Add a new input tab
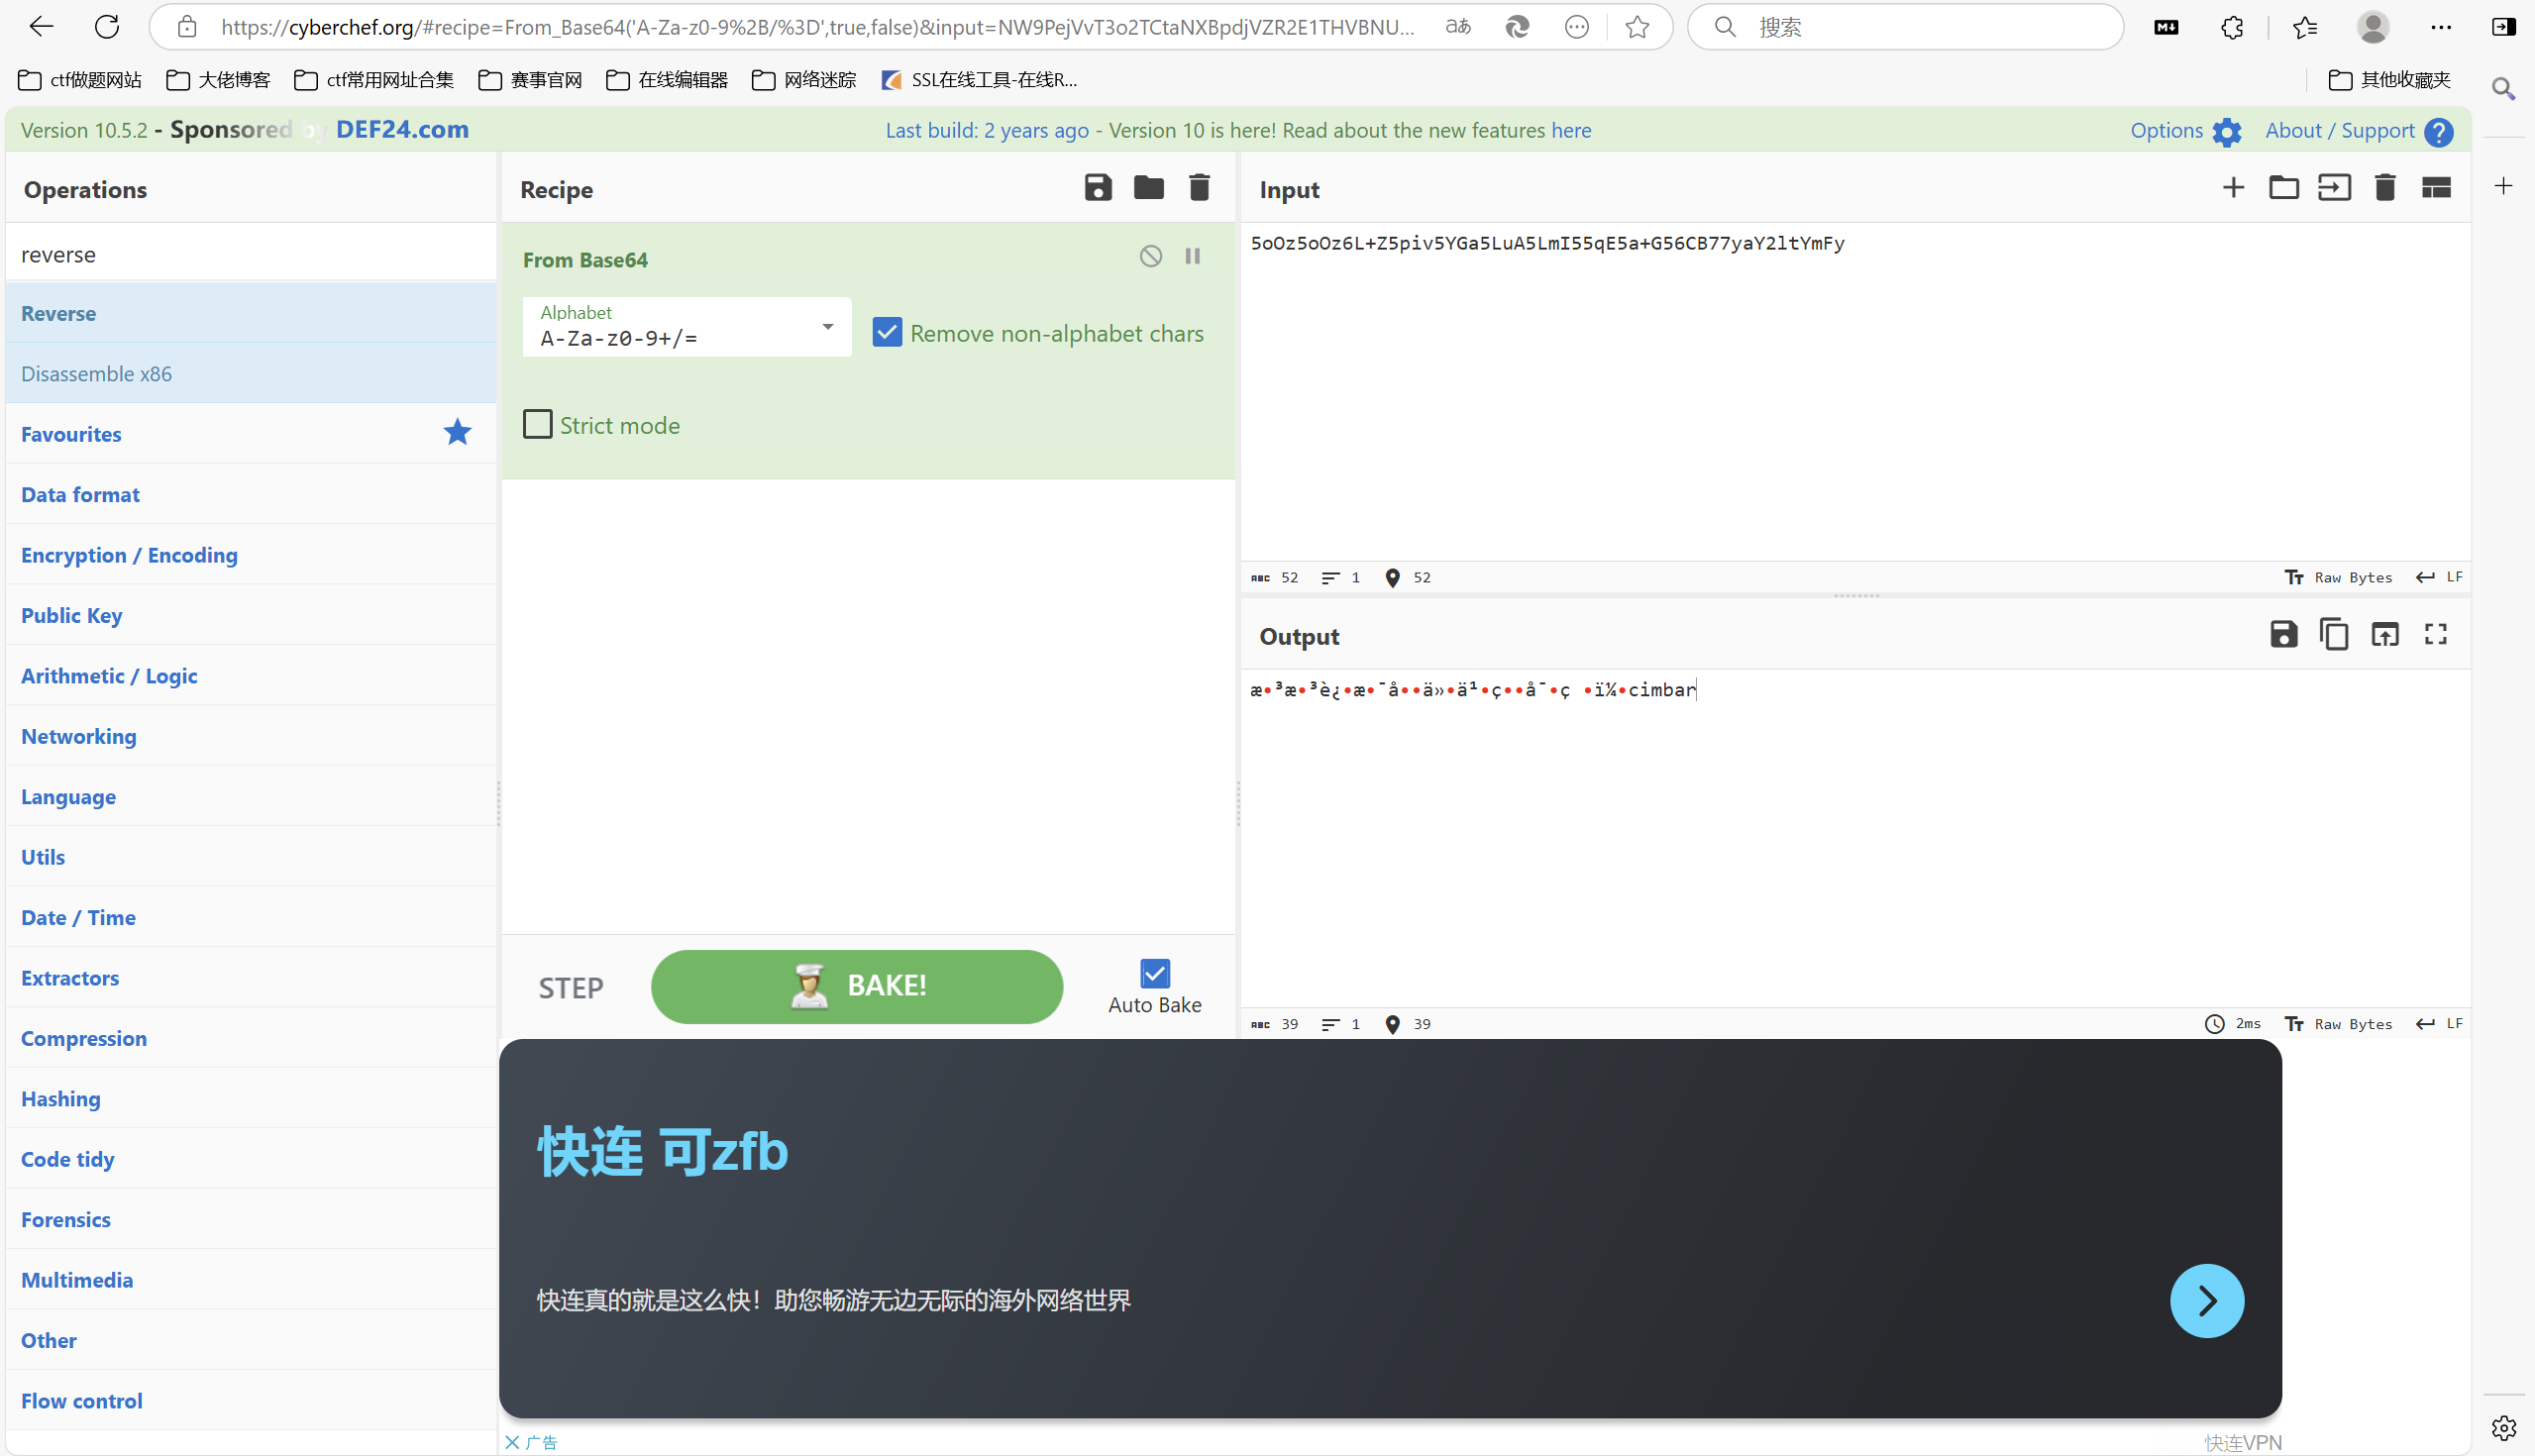 [2232, 188]
